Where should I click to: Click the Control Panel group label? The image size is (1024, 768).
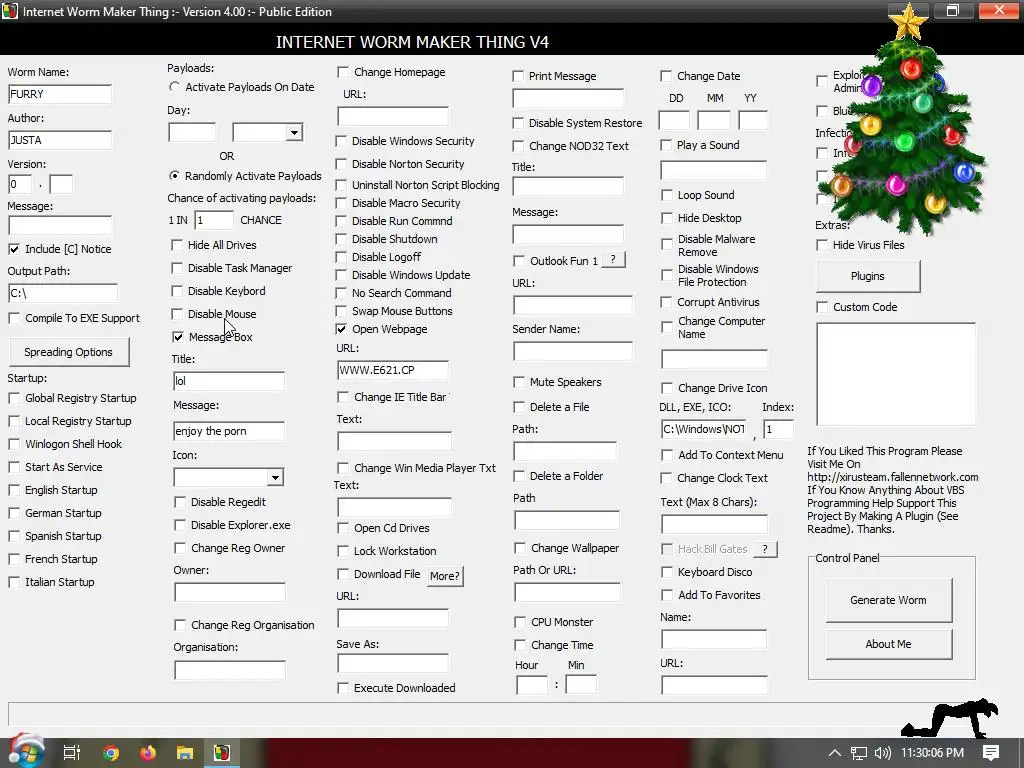coord(847,558)
